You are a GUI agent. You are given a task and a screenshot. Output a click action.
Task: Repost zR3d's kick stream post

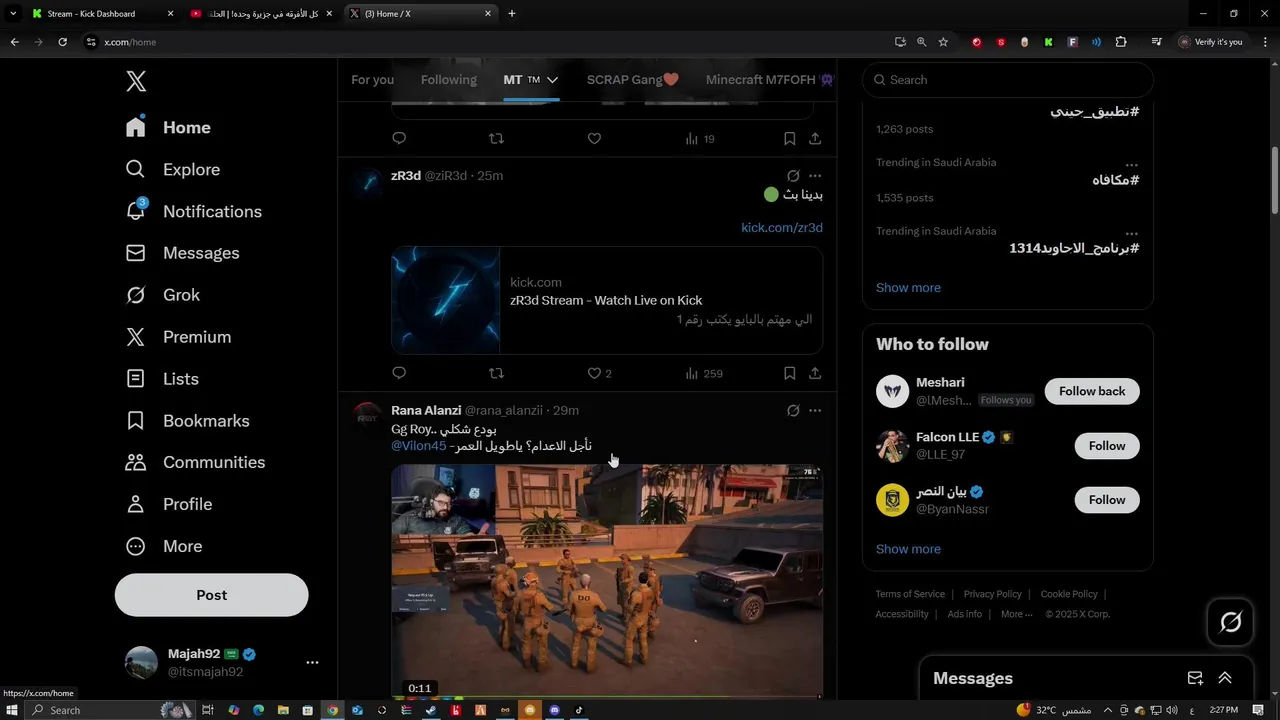tap(496, 373)
